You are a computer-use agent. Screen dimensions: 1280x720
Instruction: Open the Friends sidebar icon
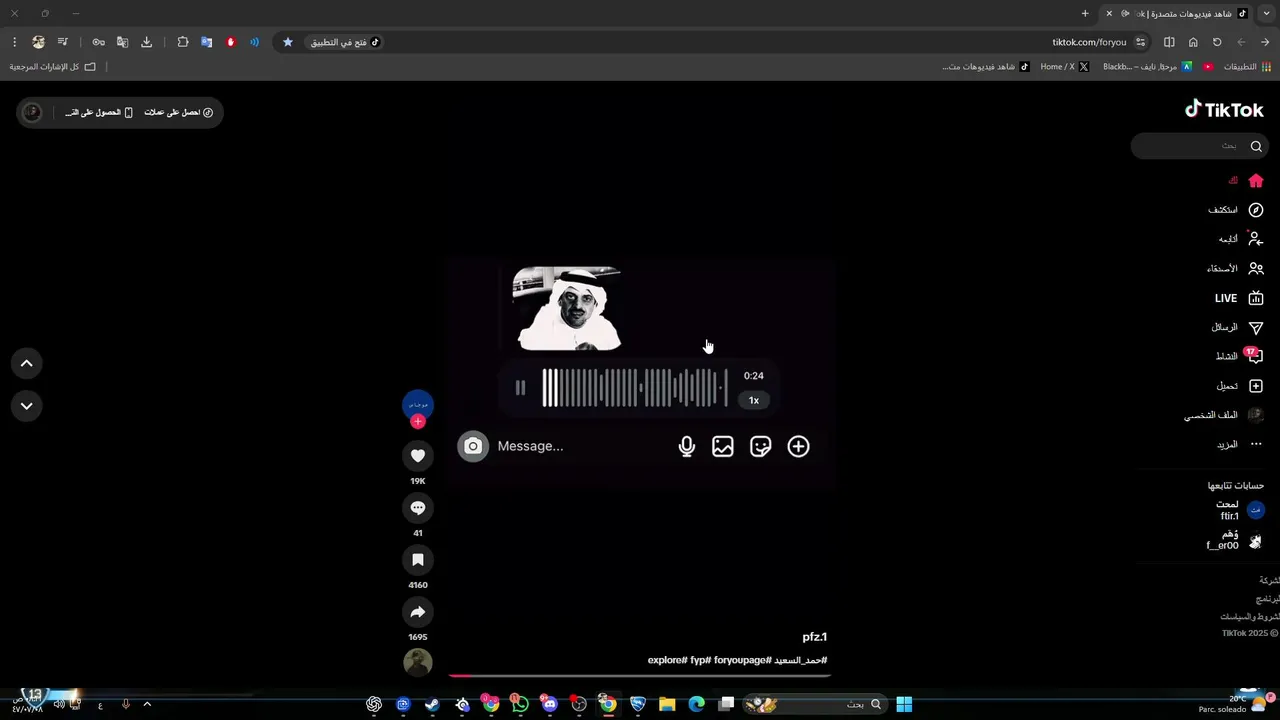1256,269
